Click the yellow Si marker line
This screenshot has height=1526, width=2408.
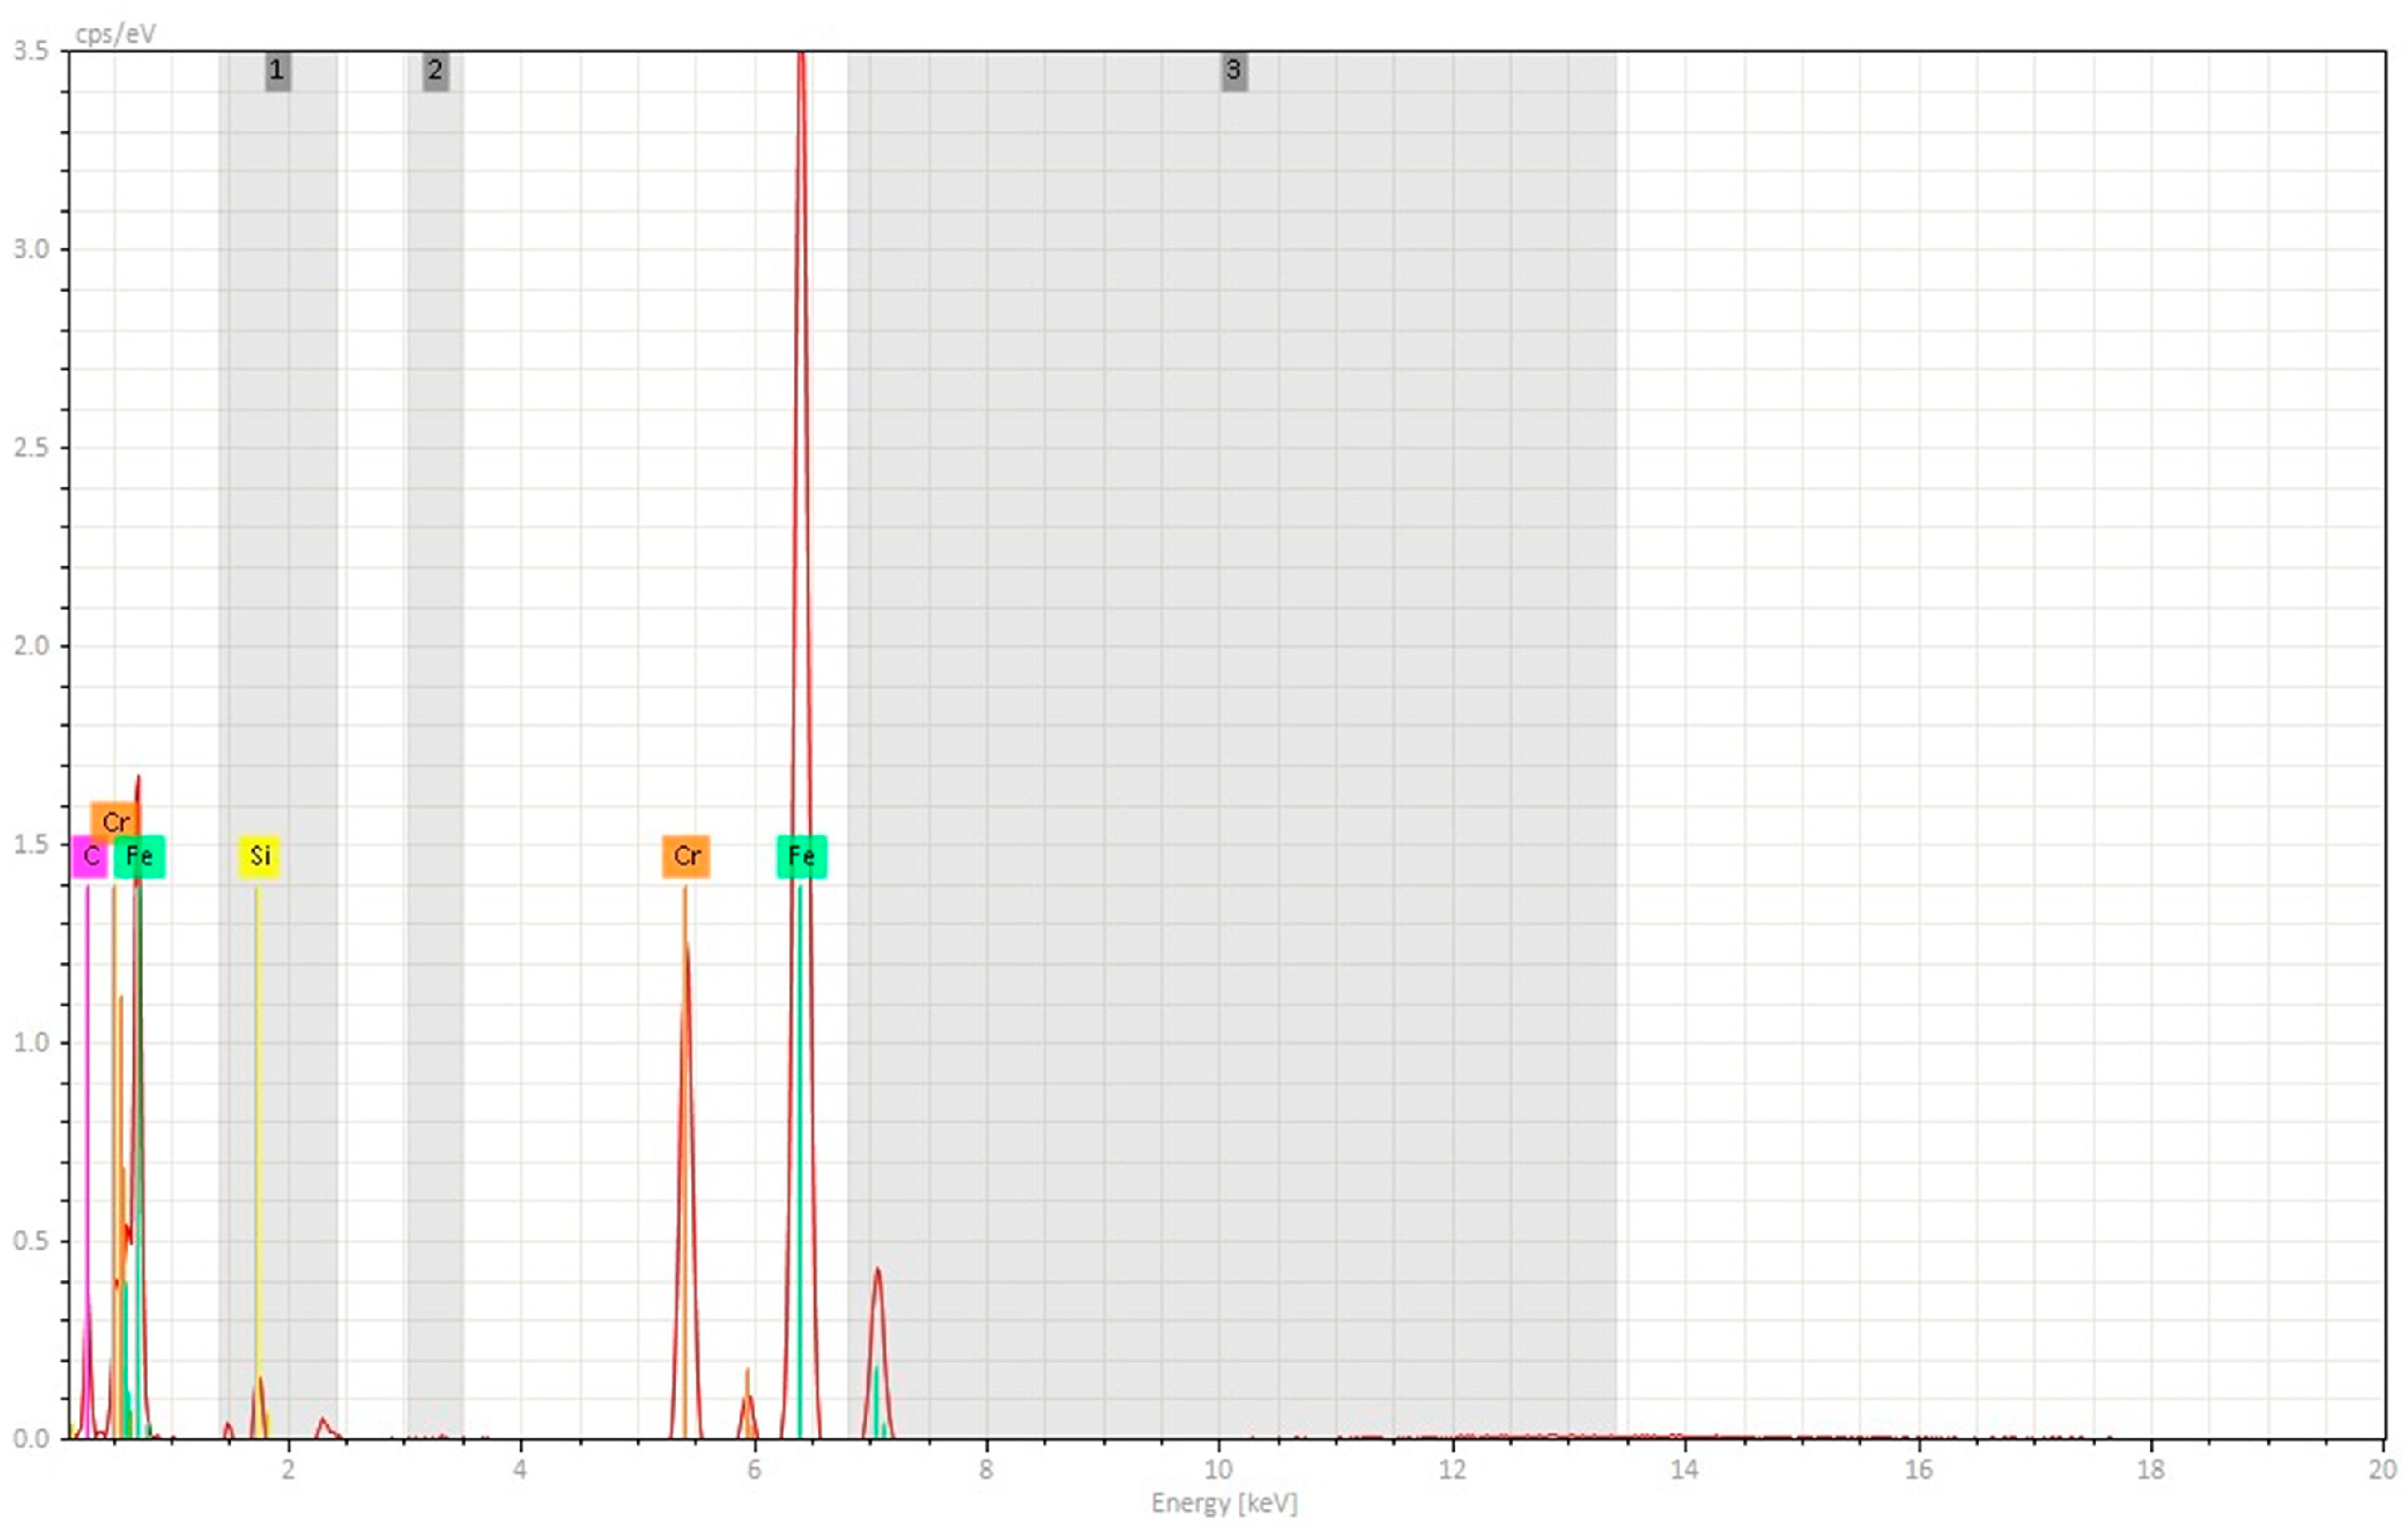[257, 1100]
